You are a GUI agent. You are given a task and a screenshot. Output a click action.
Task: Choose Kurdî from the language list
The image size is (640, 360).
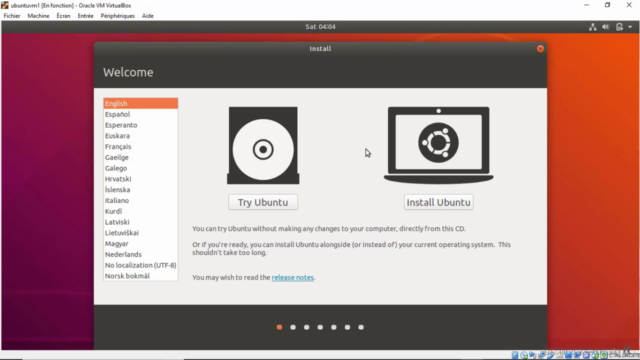pyautogui.click(x=140, y=211)
